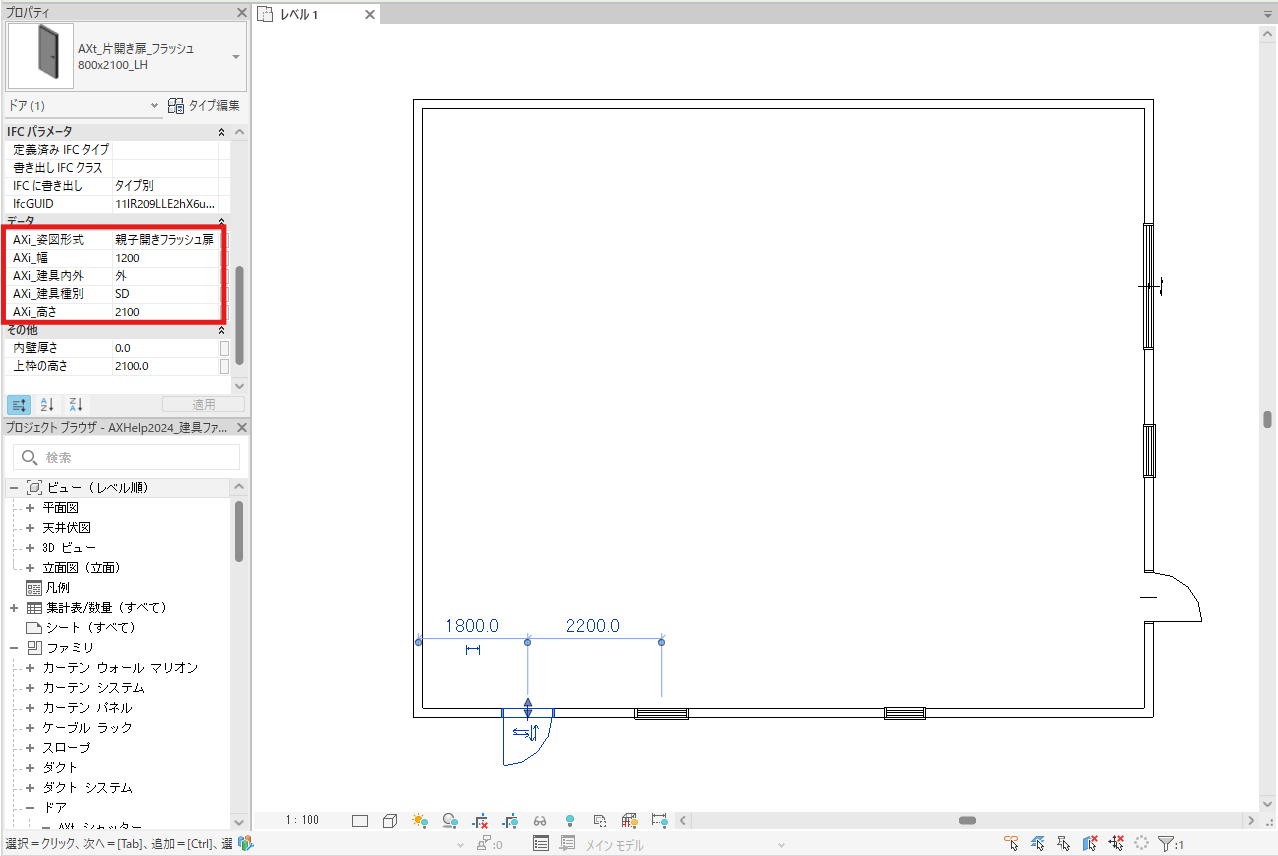1278x856 pixels.
Task: Toggle select pinned elements icon
Action: coord(1064,844)
